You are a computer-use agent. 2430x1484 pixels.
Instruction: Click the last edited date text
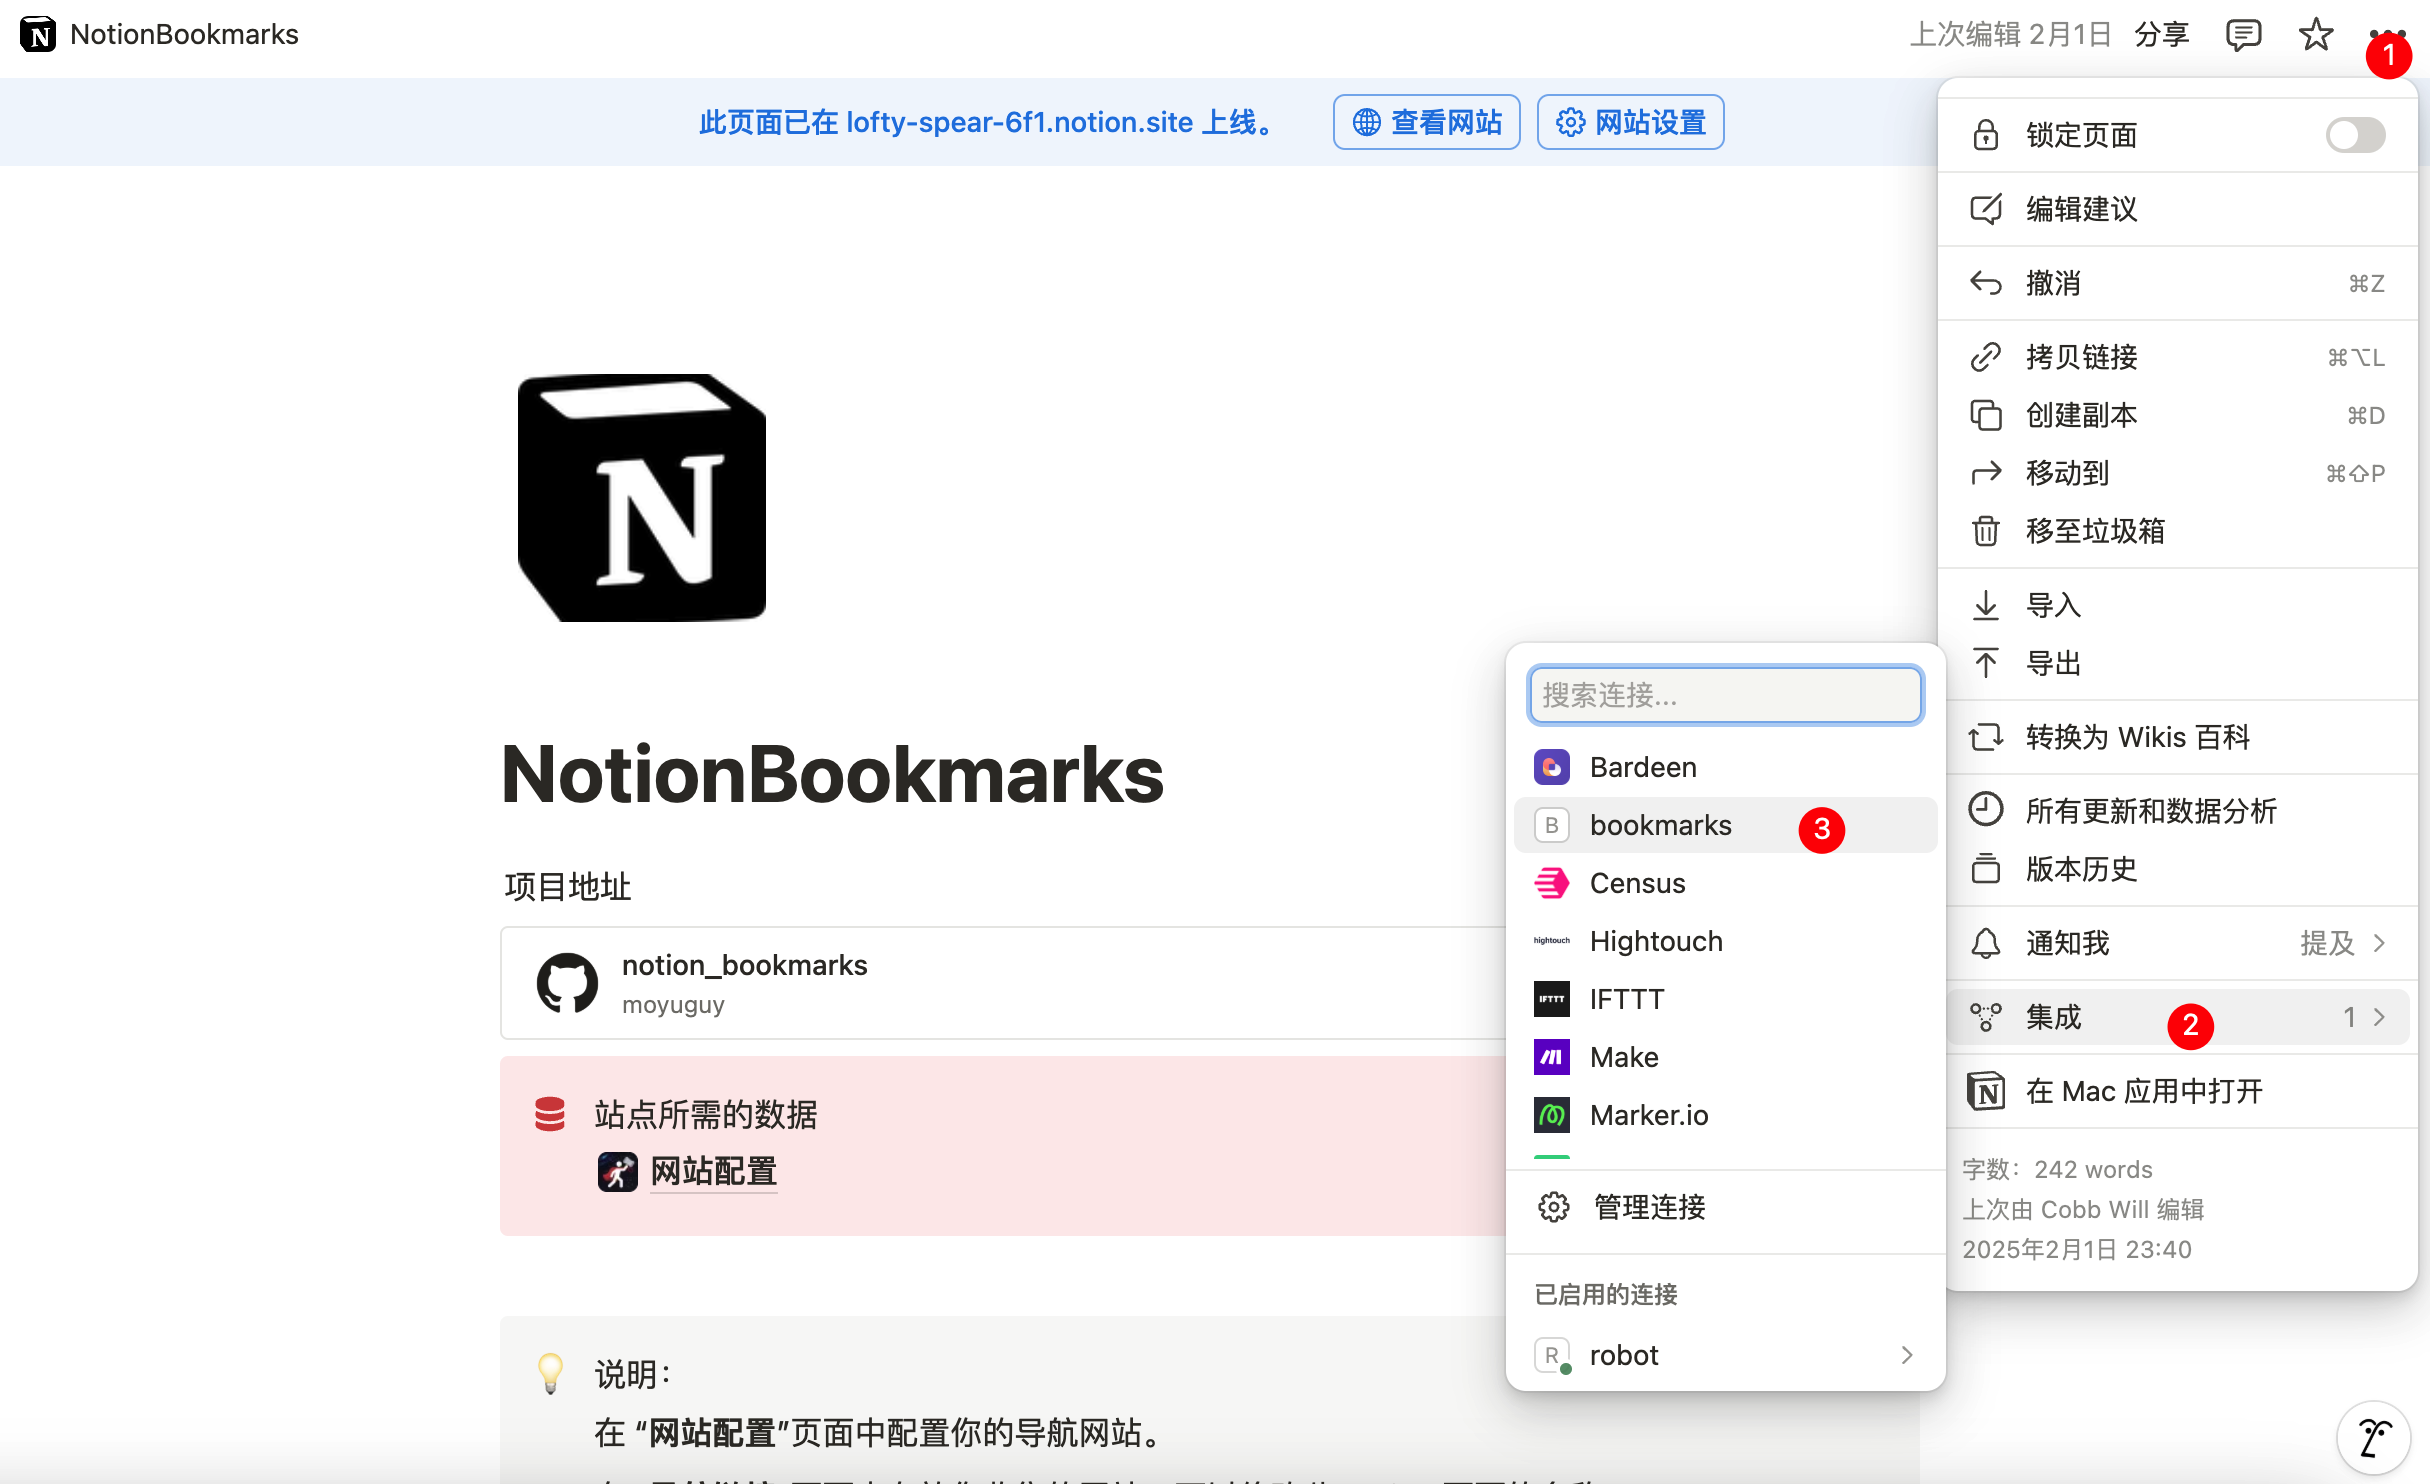point(2010,35)
